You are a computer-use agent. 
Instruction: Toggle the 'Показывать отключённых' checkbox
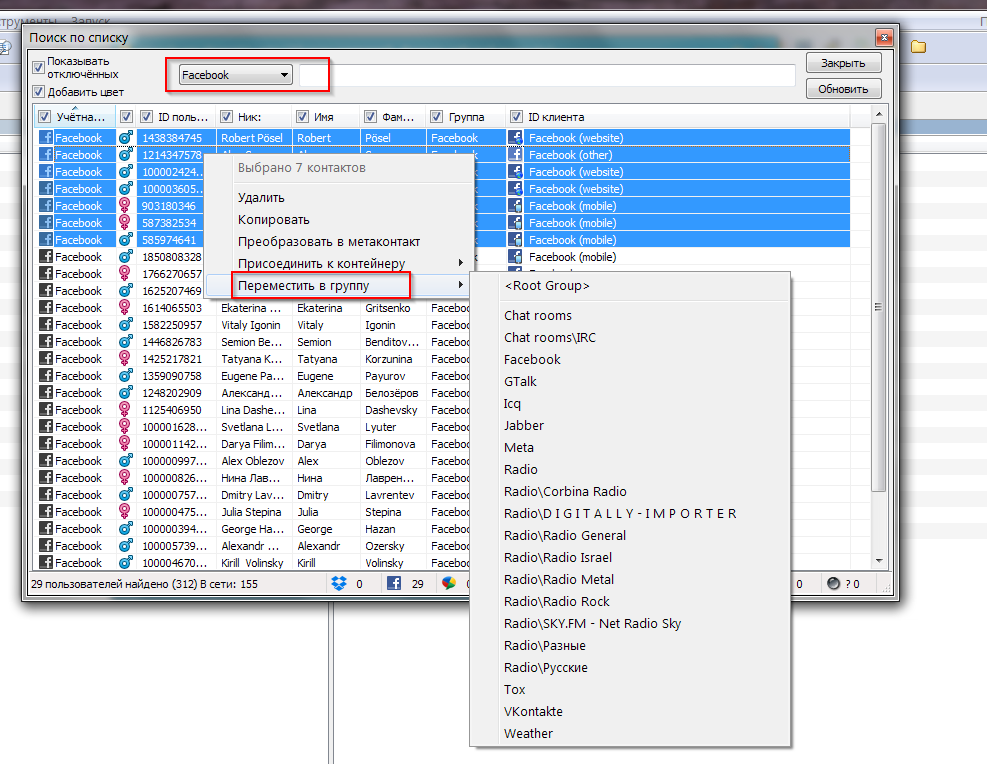point(38,67)
